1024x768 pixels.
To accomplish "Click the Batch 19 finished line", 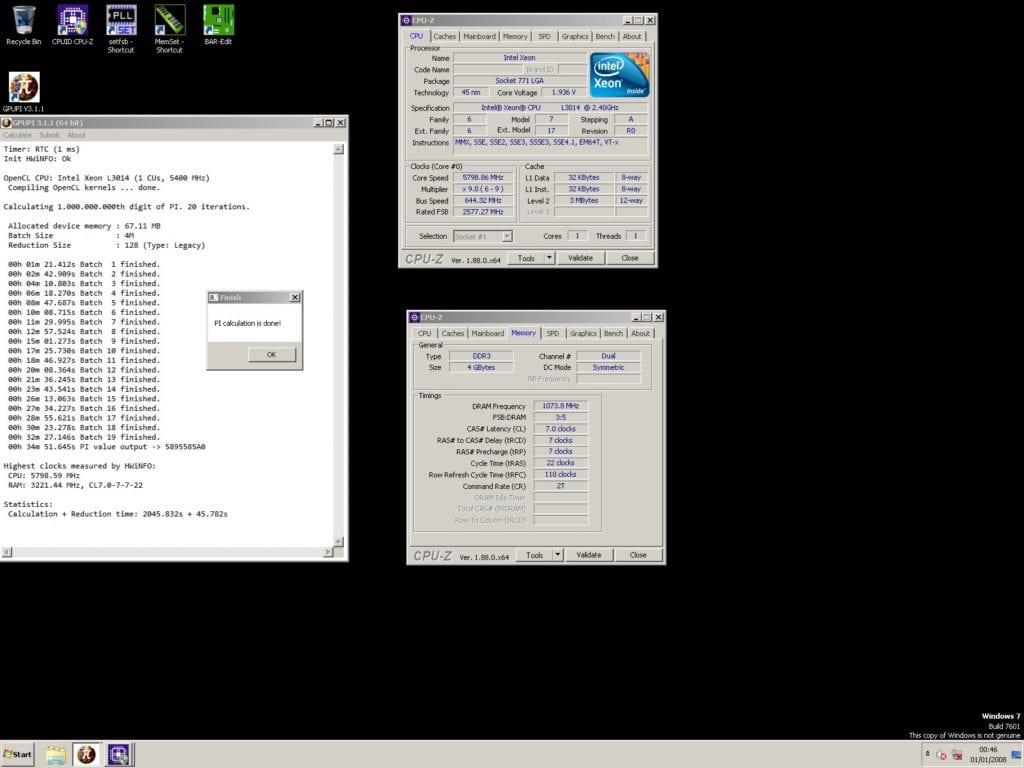I will pos(84,437).
